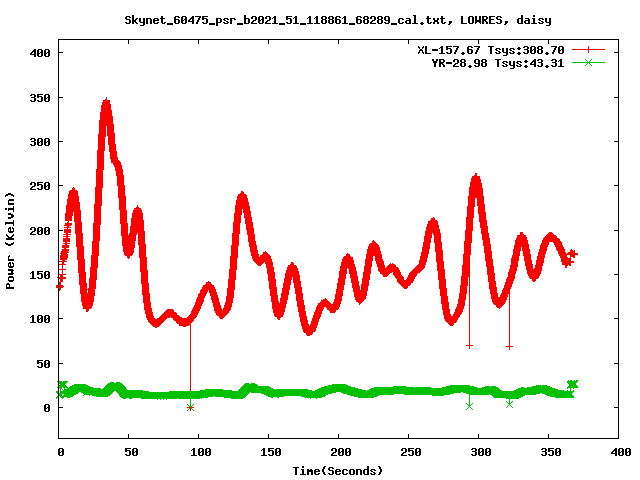
Task: Click y-axis tick label 150
Action: tap(40, 275)
